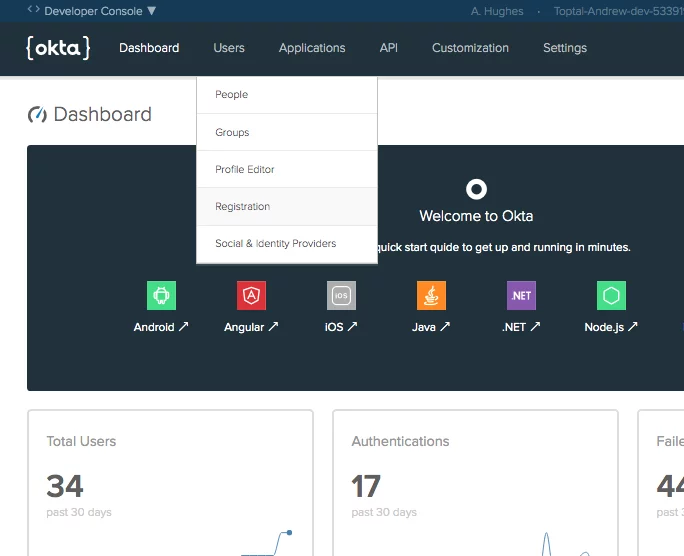Viewport: 684px width, 556px height.
Task: Select People from the Users menu
Action: point(287,95)
